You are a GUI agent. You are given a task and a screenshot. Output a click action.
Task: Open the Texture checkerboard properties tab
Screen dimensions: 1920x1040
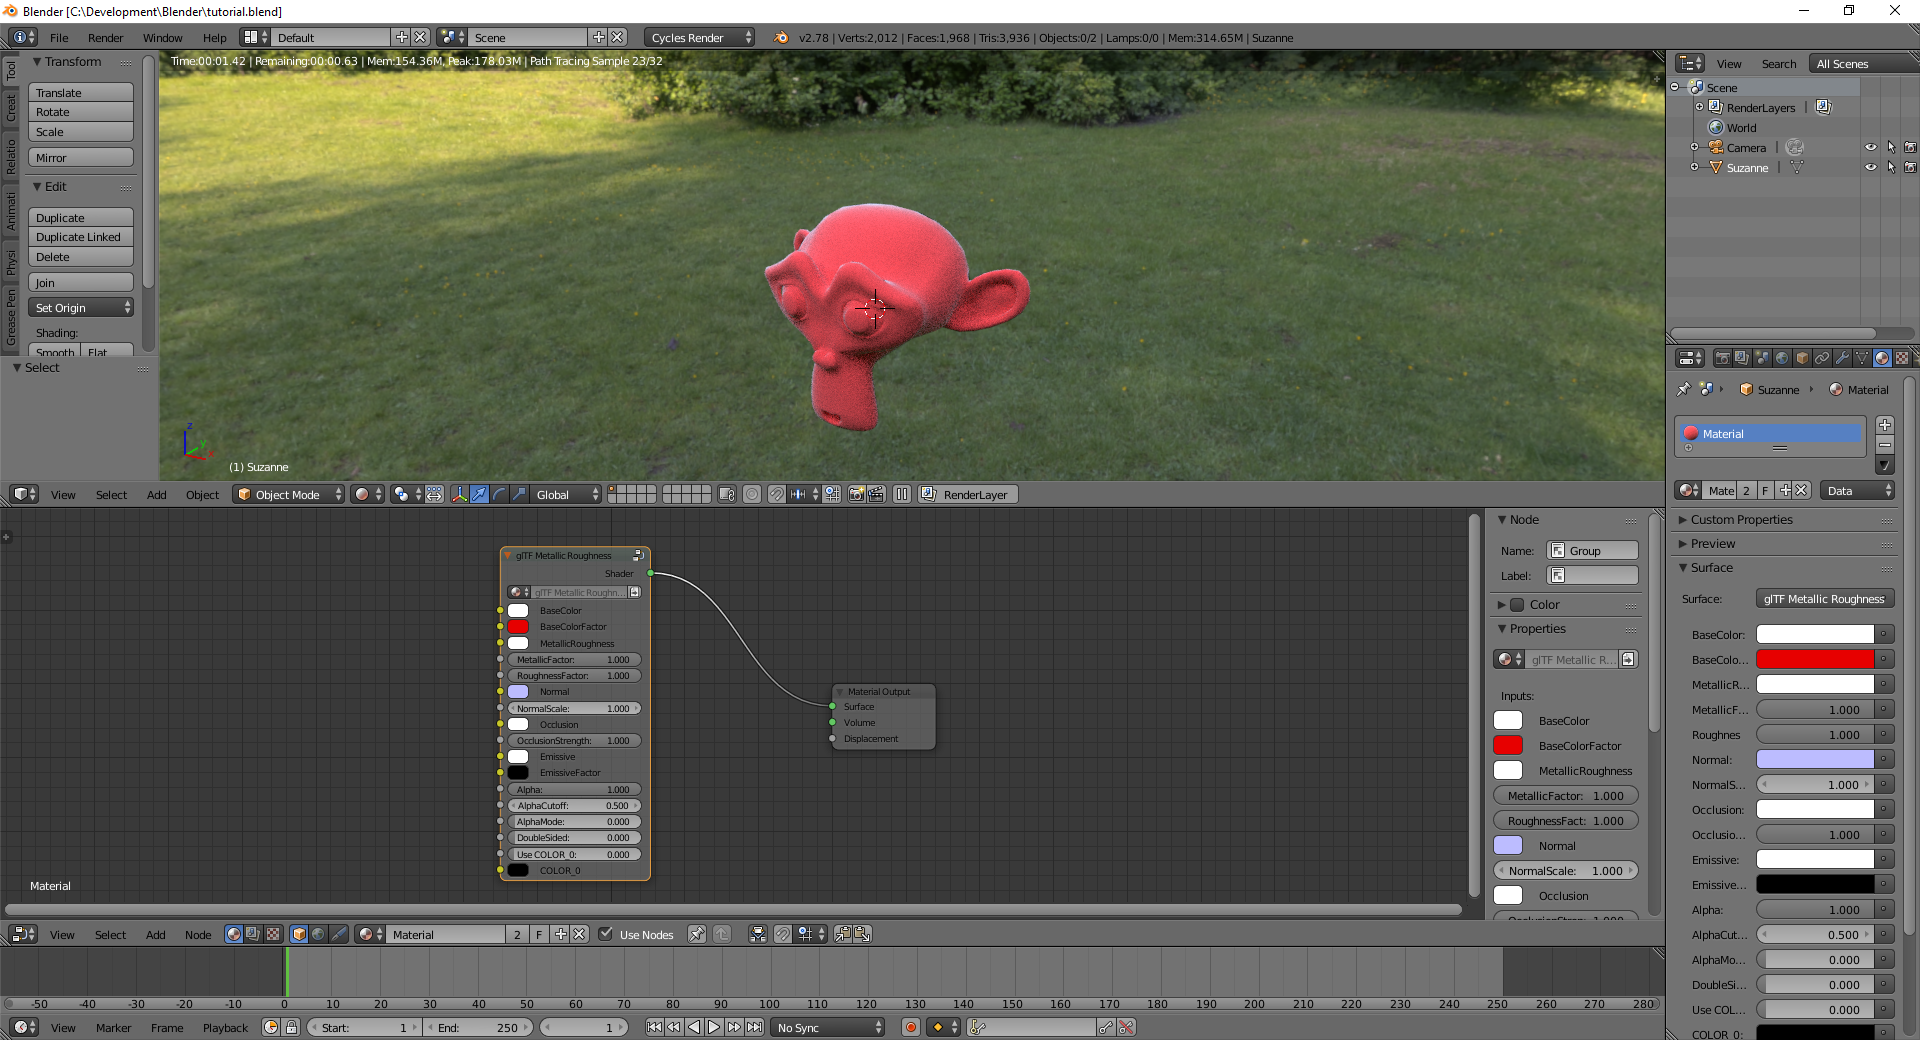1902,358
